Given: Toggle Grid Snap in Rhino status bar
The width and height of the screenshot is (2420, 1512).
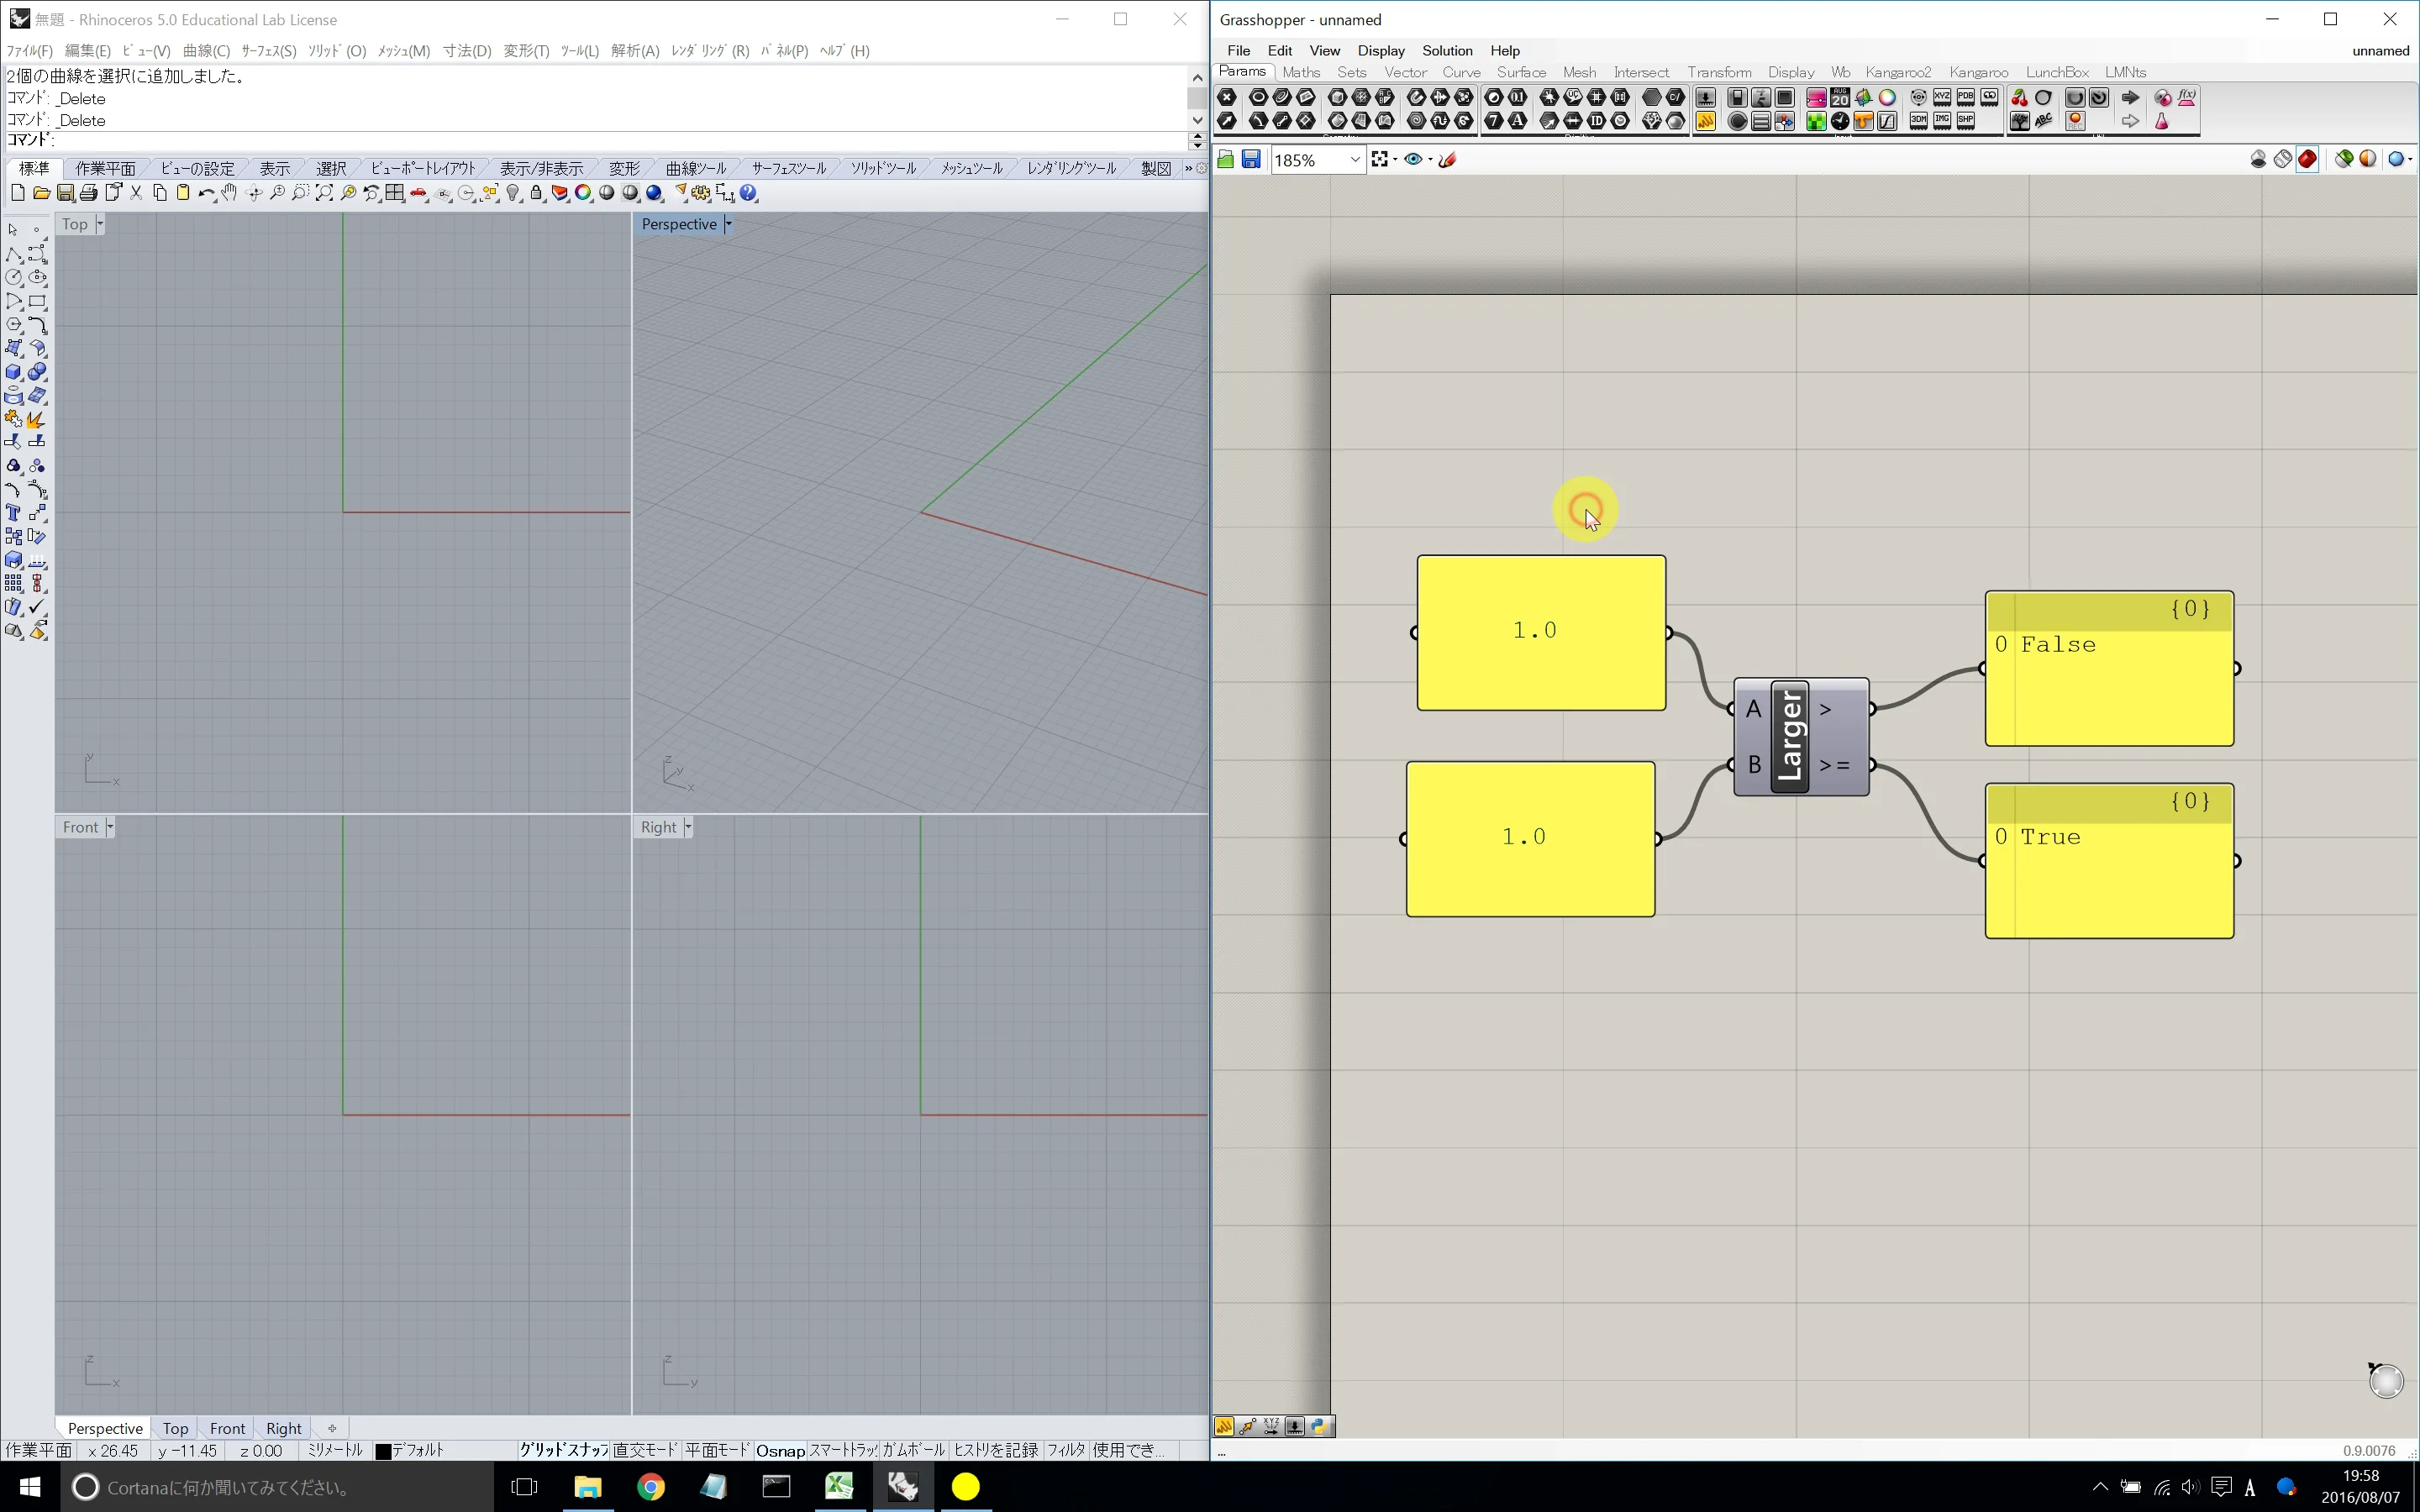Looking at the screenshot, I should tap(564, 1450).
